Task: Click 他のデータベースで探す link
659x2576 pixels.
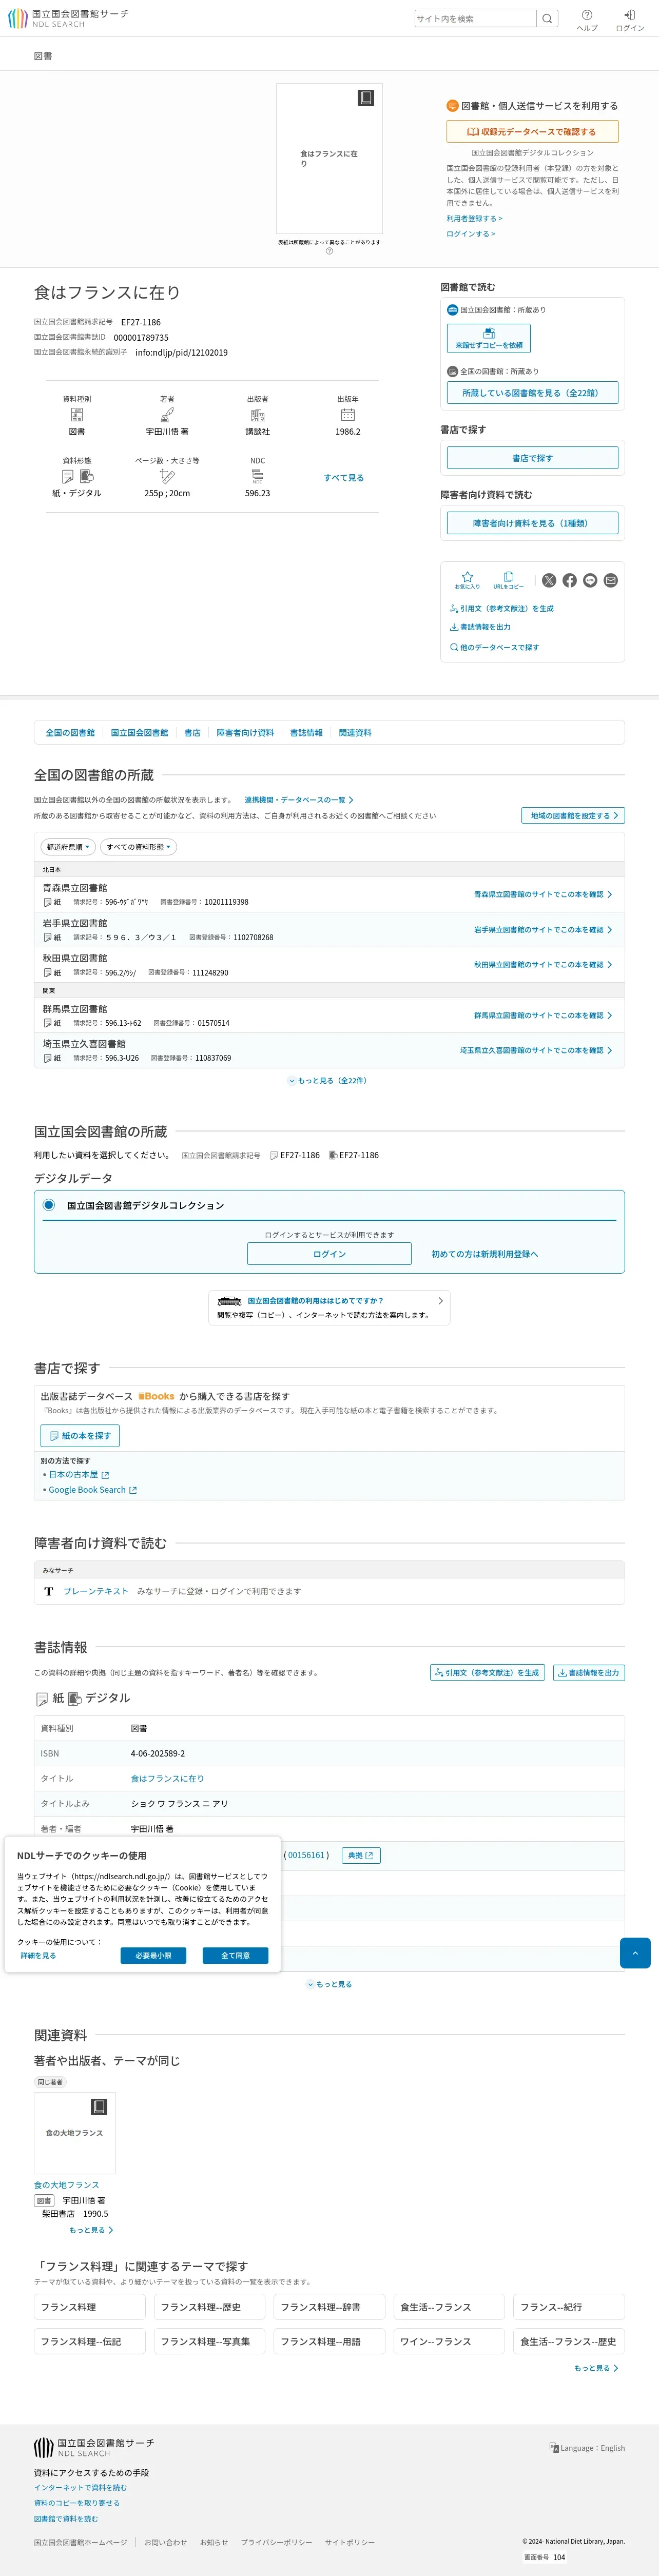Action: pos(494,647)
